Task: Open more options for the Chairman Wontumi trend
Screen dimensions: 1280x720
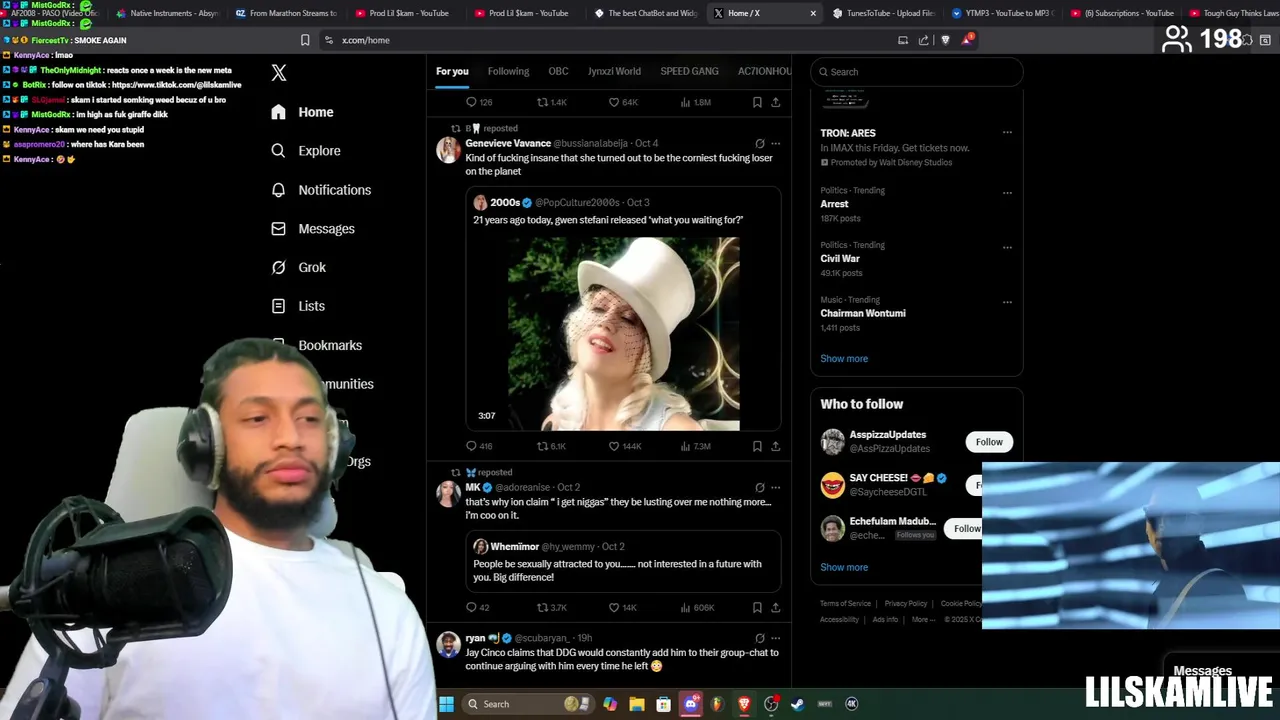Action: 1007,301
